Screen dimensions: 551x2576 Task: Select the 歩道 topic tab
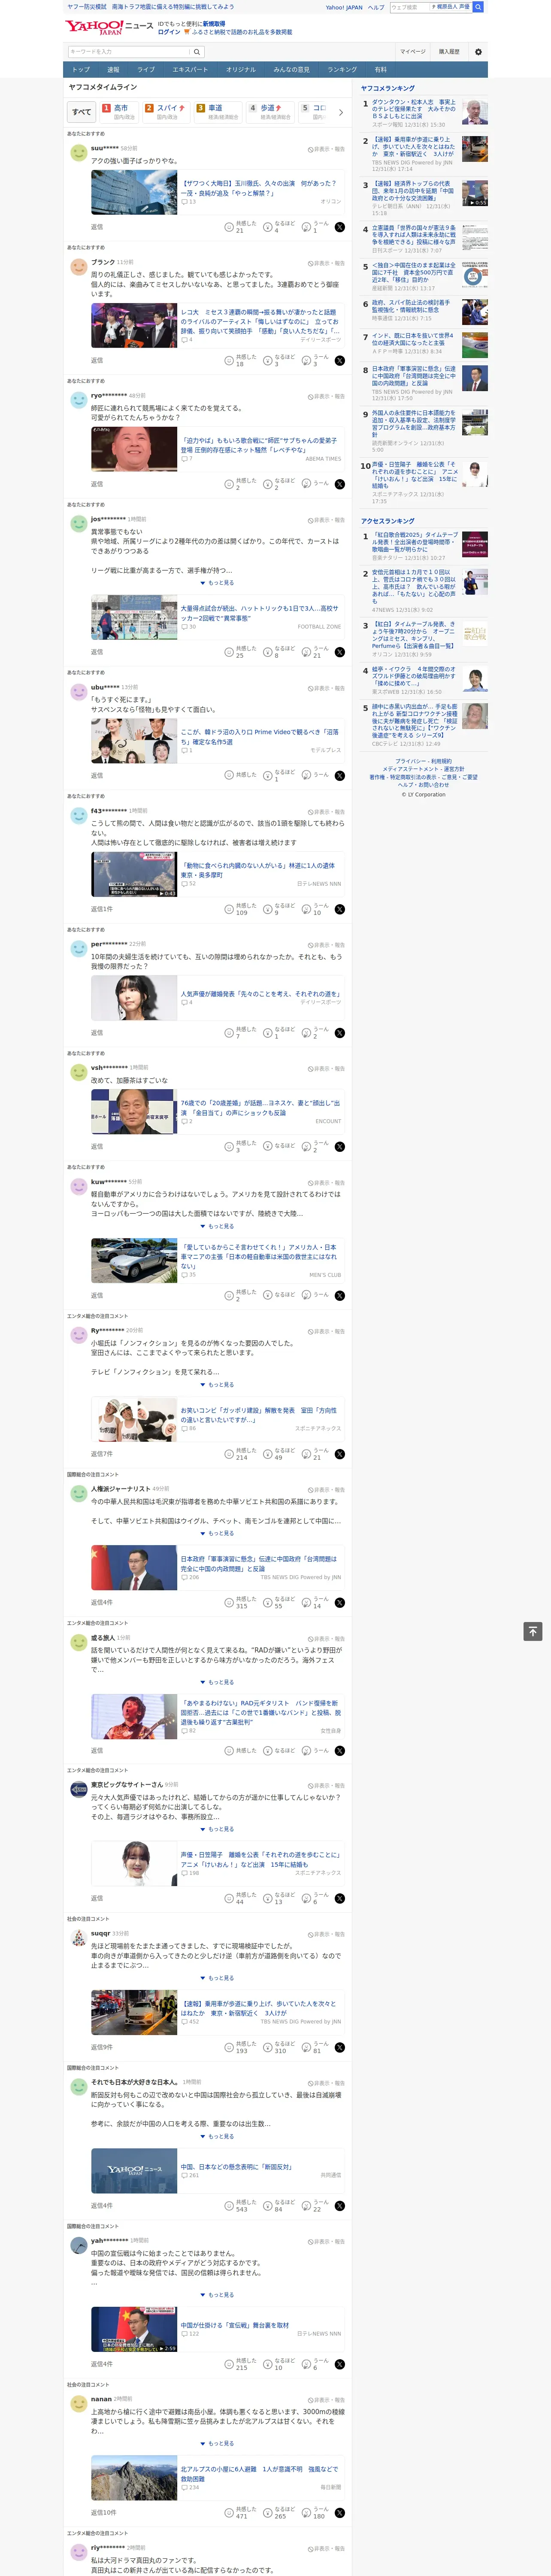tap(270, 112)
